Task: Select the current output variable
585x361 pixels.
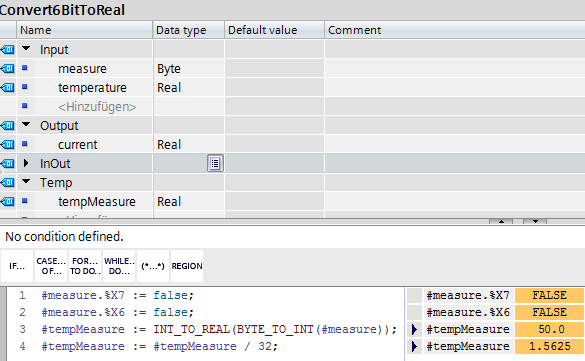Action: click(78, 144)
